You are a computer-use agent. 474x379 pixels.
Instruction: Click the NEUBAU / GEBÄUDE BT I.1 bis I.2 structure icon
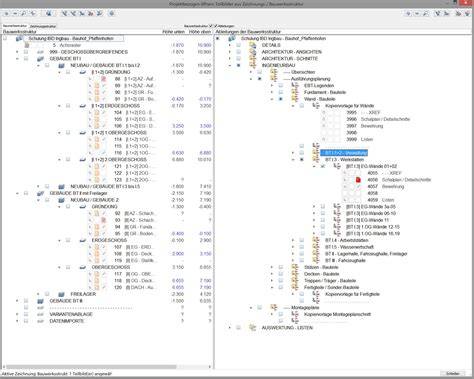[61, 65]
